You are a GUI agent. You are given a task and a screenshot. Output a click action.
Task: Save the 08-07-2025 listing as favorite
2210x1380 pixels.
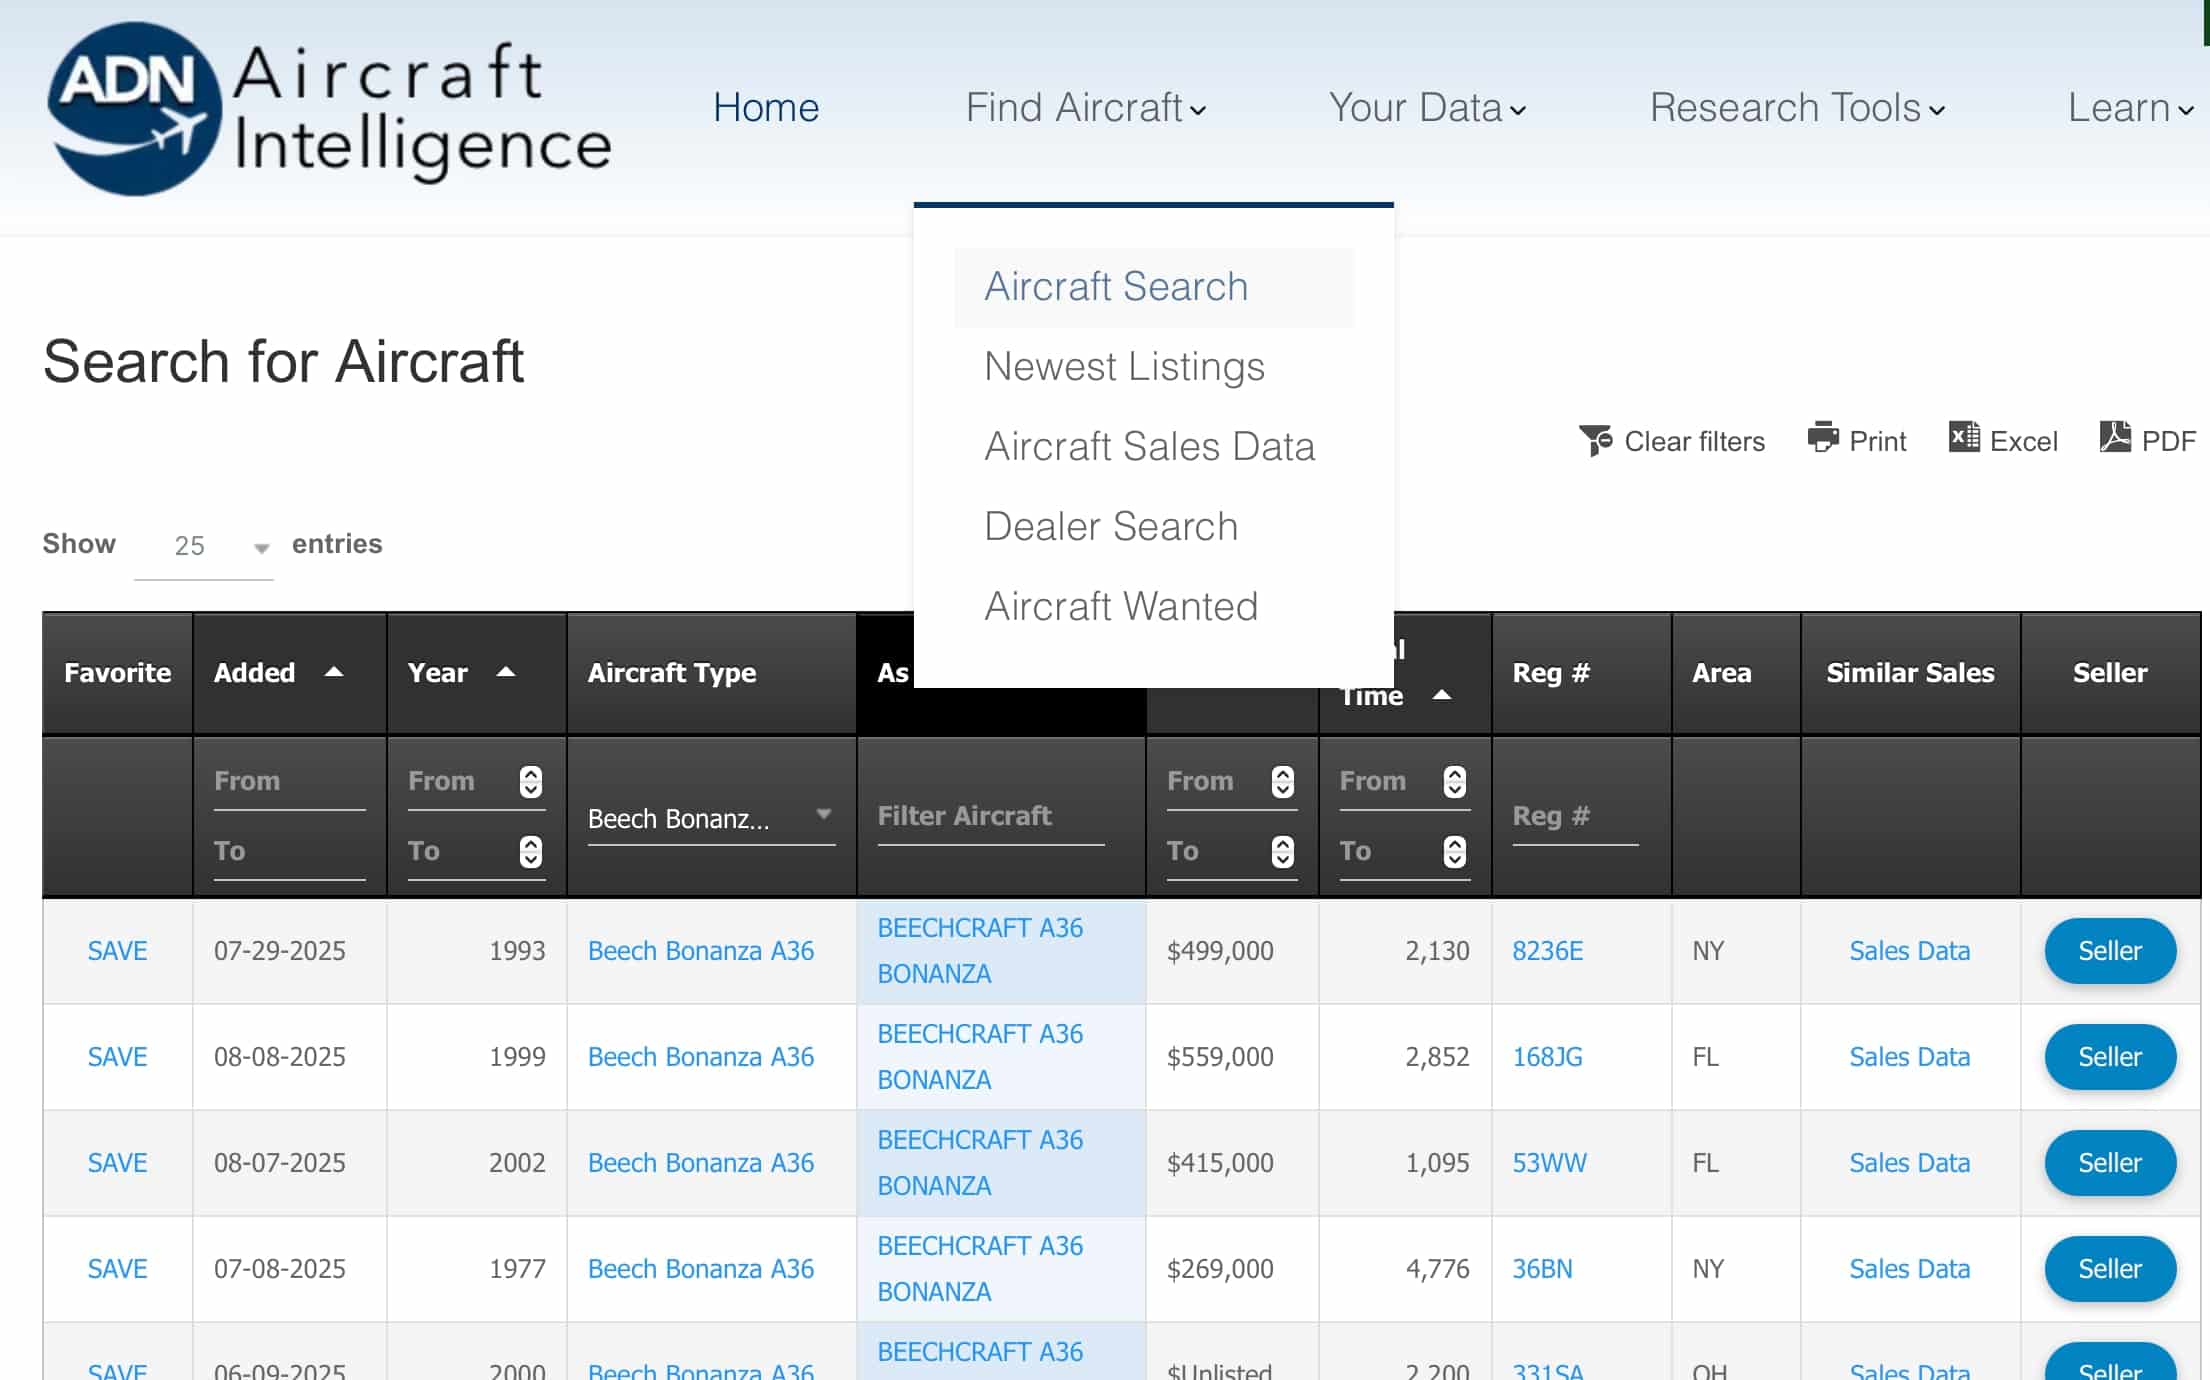click(117, 1163)
